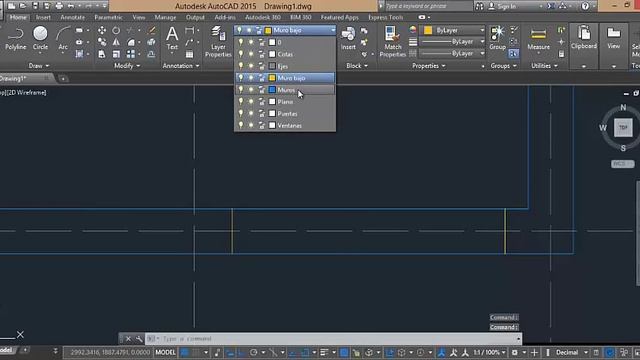The image size is (640, 360).
Task: Open the Express Tools ribbon tab
Action: point(386,18)
